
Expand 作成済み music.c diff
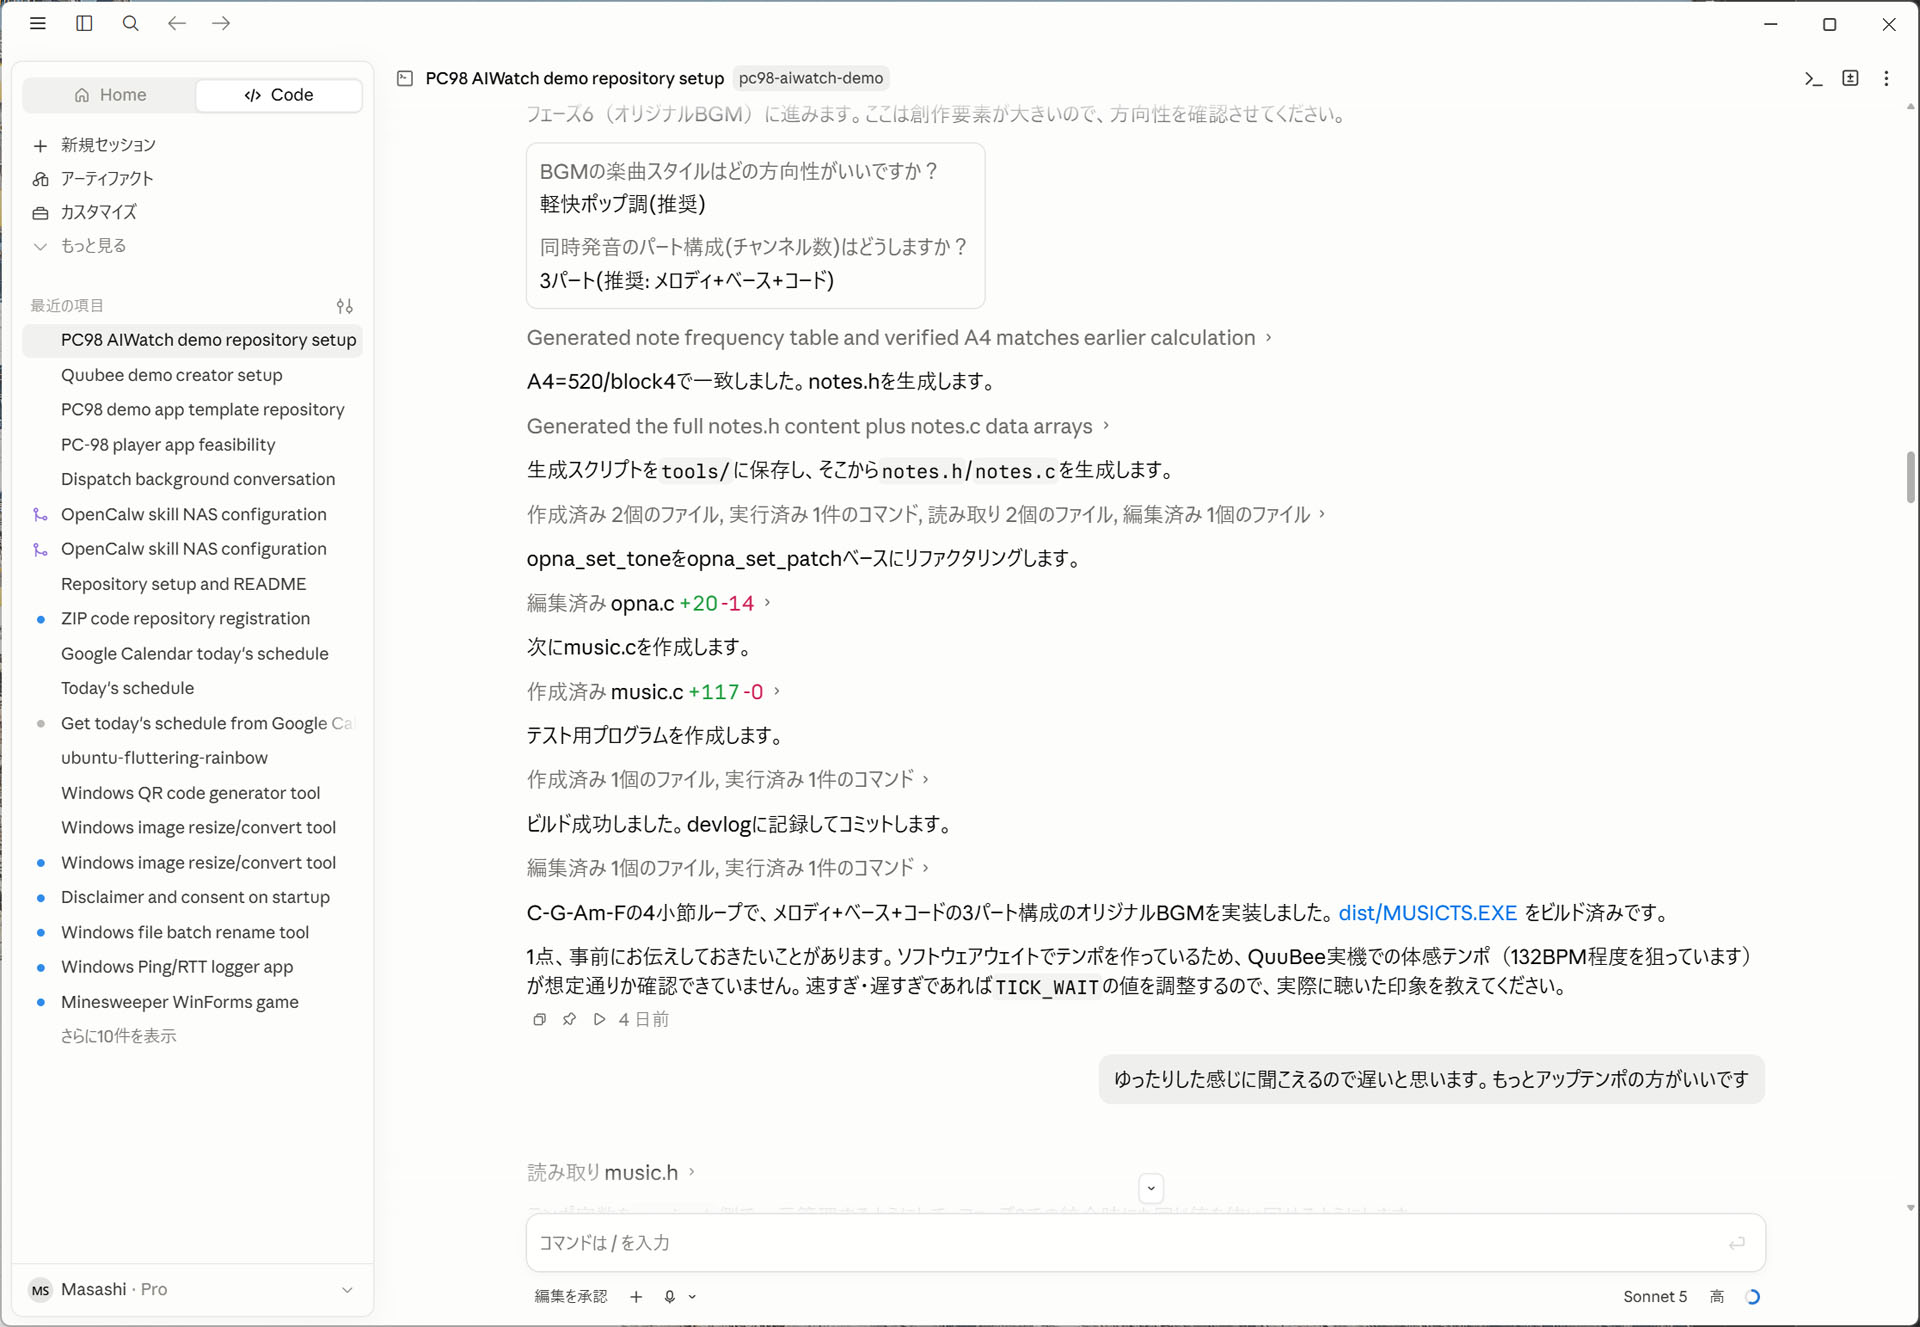pyautogui.click(x=653, y=691)
